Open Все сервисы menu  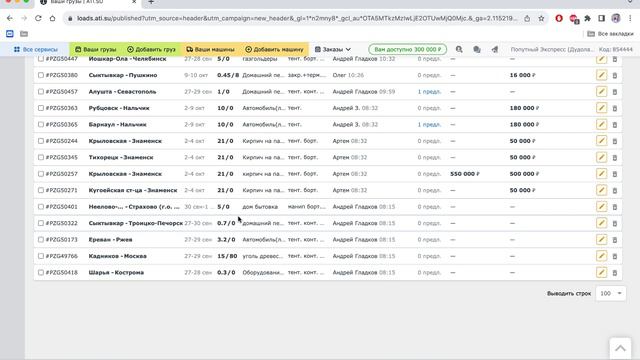(36, 49)
